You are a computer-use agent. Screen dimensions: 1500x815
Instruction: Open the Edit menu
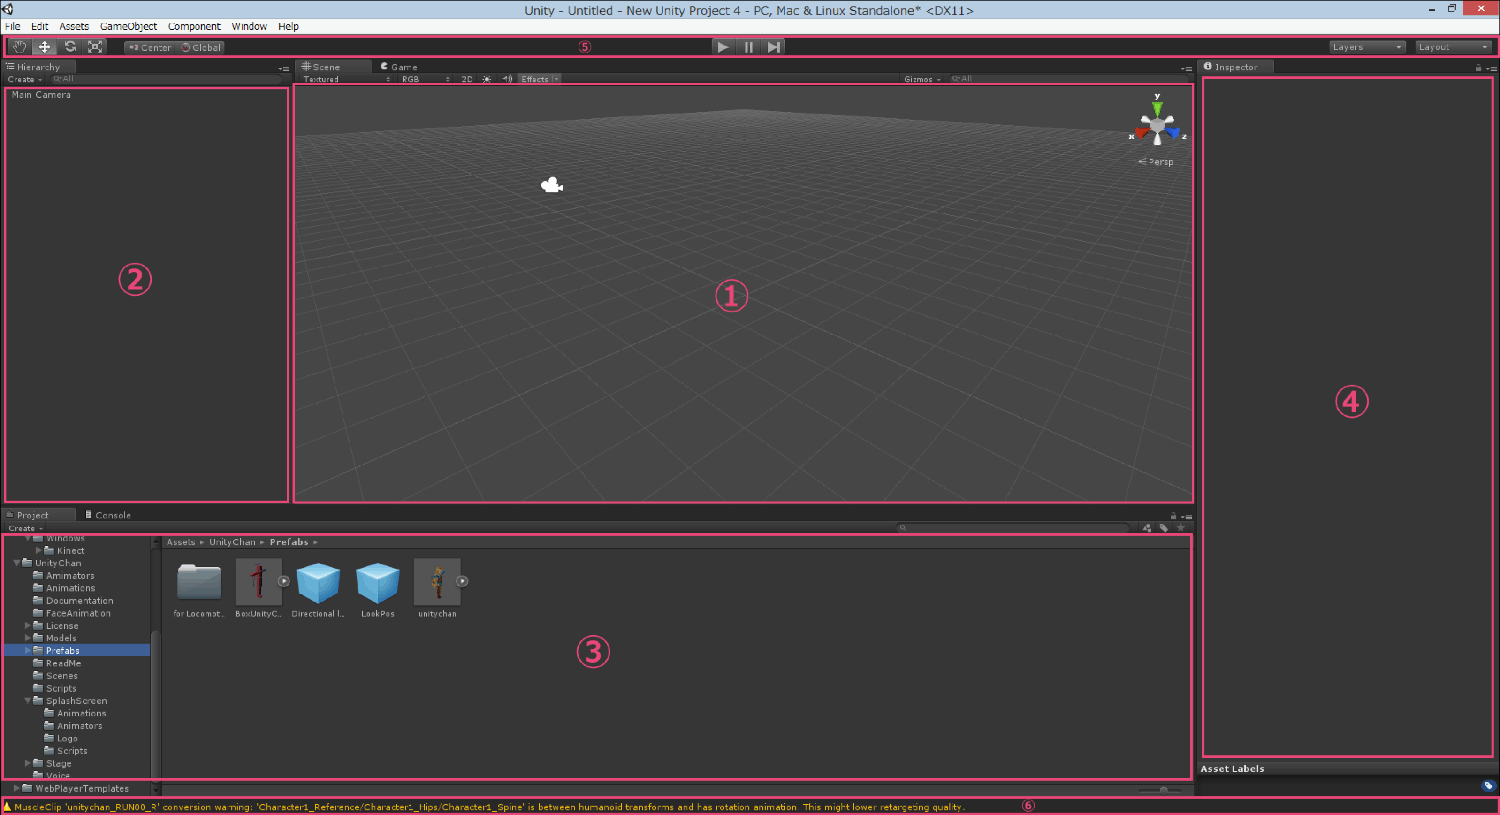tap(40, 26)
